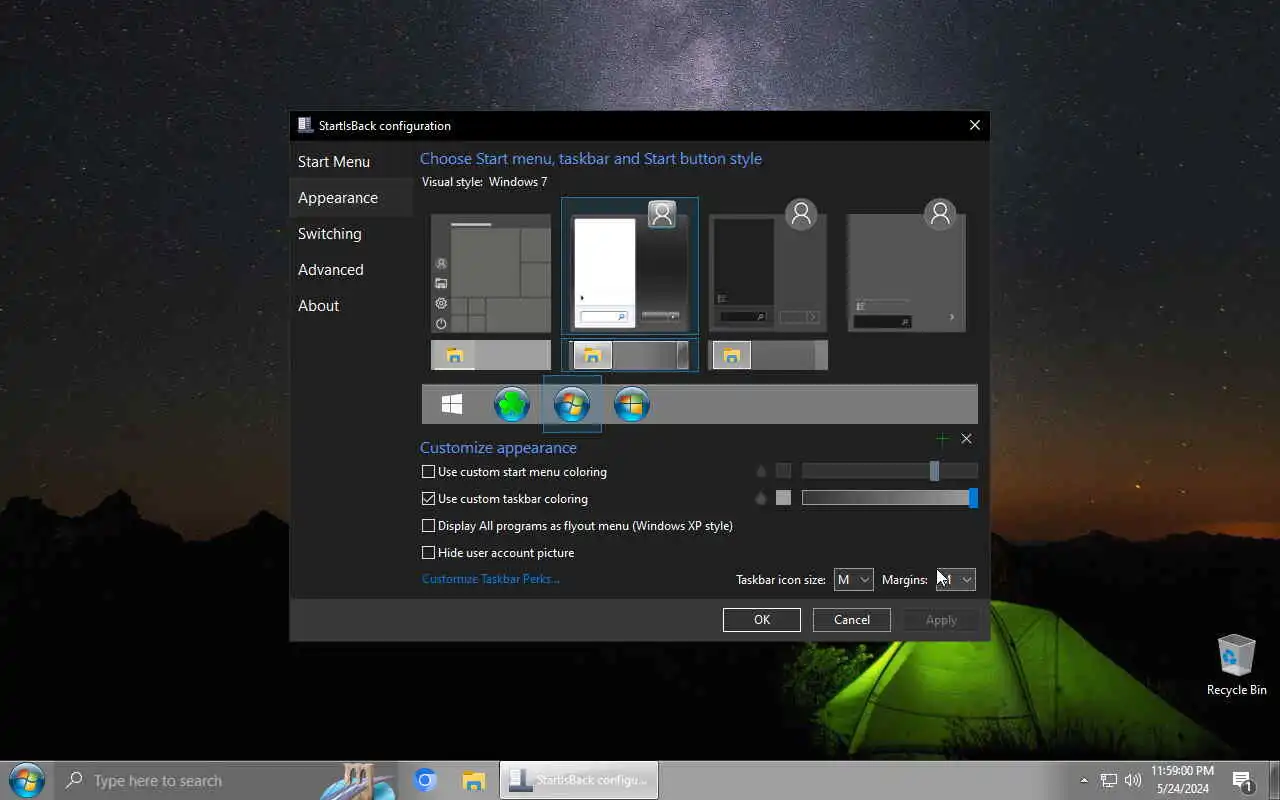1280x800 pixels.
Task: Open the Windows Start orb on taskbar
Action: (x=26, y=780)
